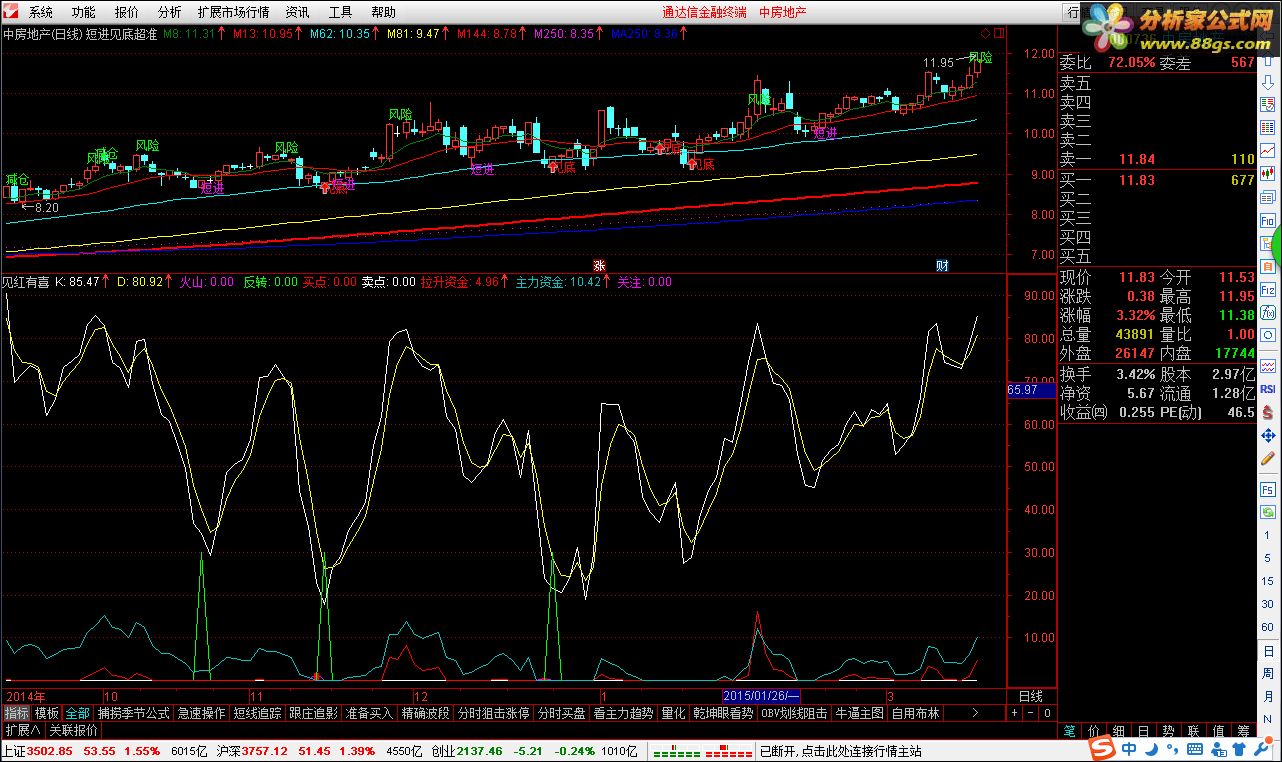
Task: Click the circle icon in right sidebar
Action: click(x=1267, y=335)
